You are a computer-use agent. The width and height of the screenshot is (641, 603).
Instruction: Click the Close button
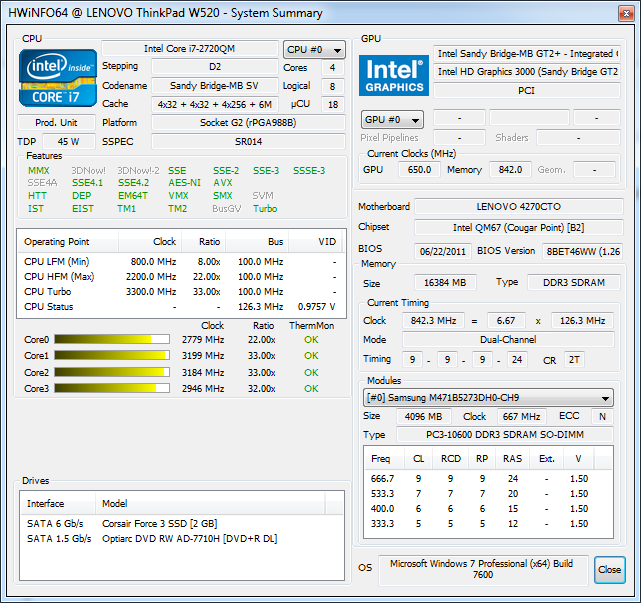pos(609,569)
